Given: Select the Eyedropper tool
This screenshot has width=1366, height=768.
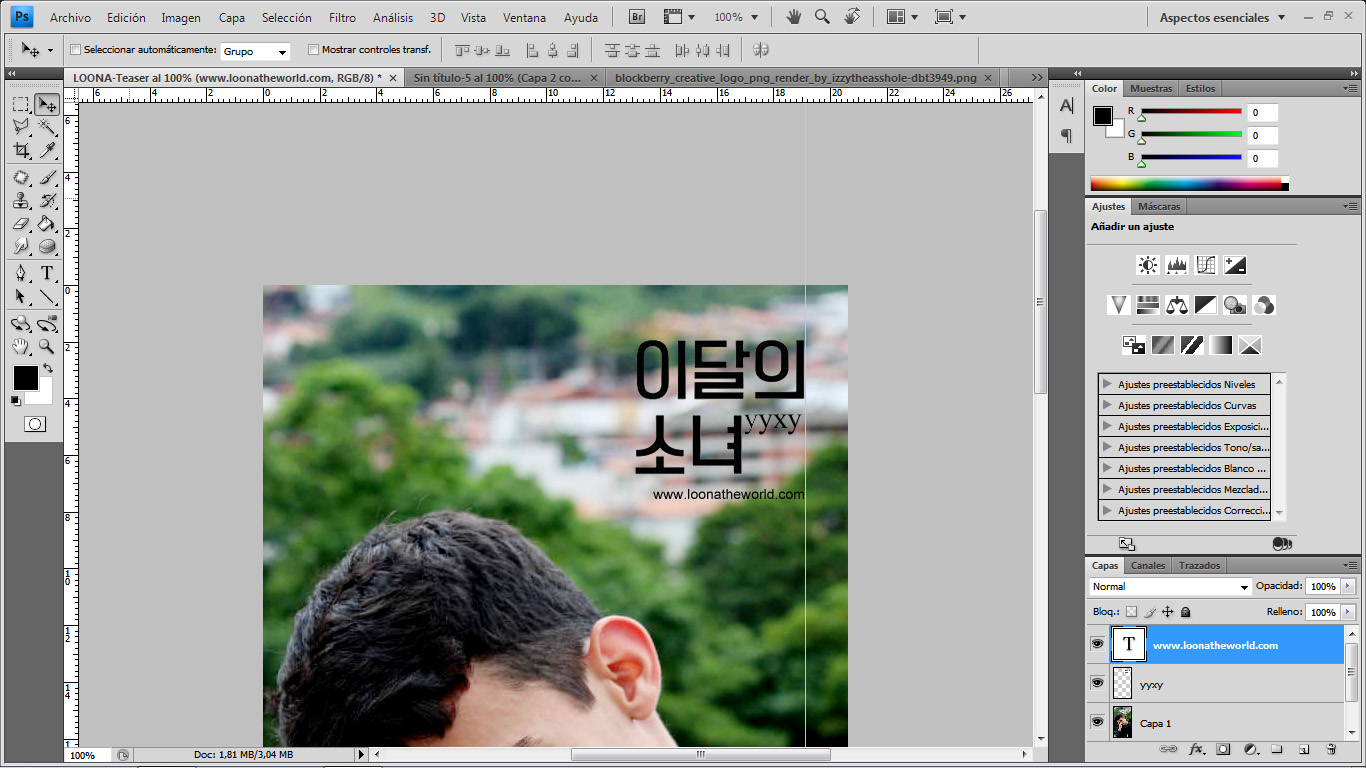Looking at the screenshot, I should click(47, 150).
